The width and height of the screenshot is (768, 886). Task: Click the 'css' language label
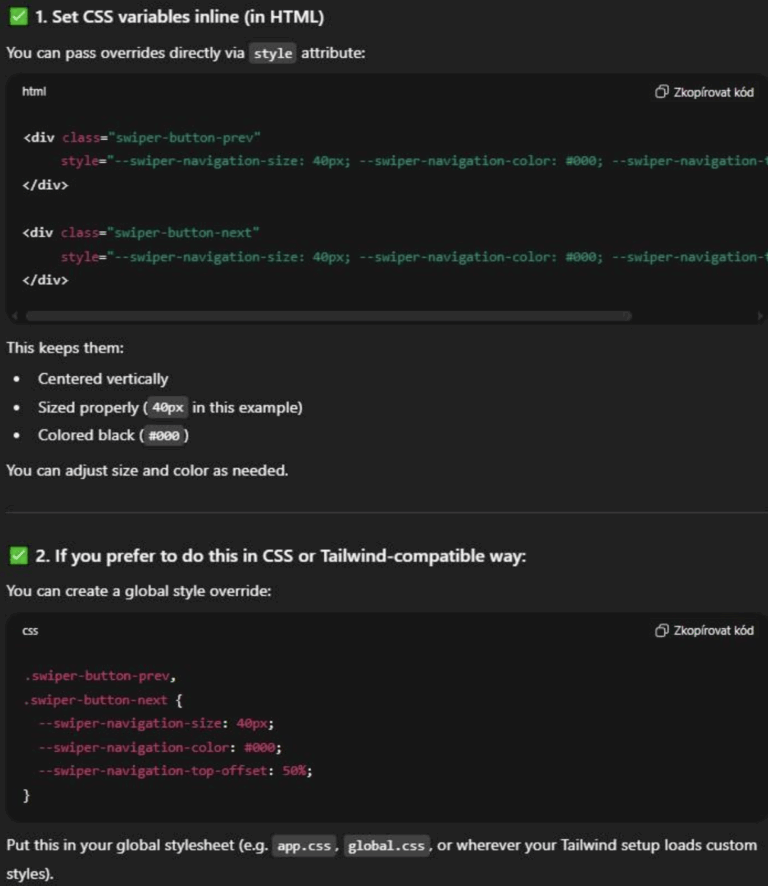pos(30,631)
